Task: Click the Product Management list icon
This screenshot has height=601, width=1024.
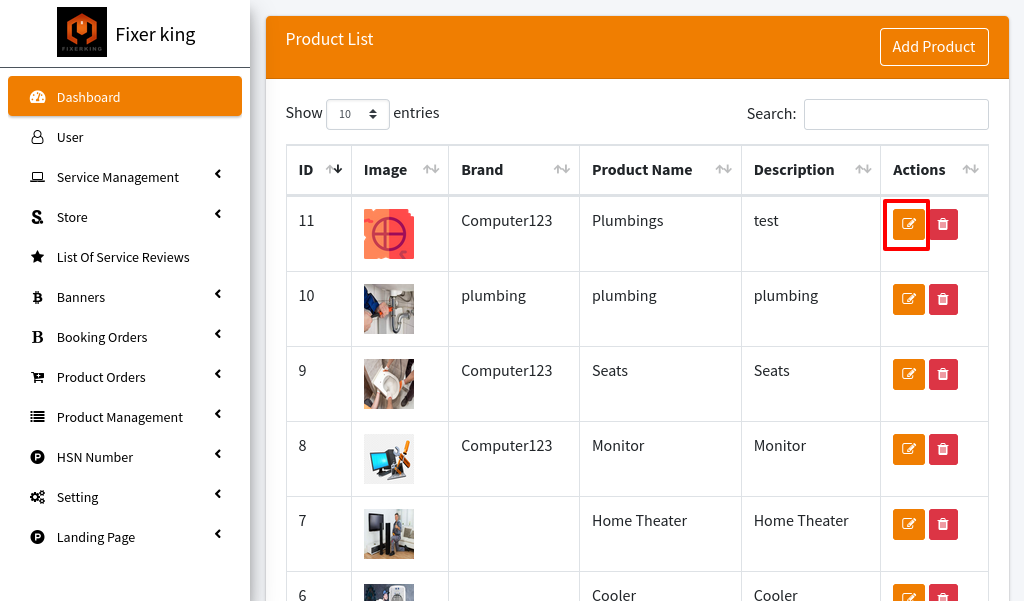Action: [38, 417]
